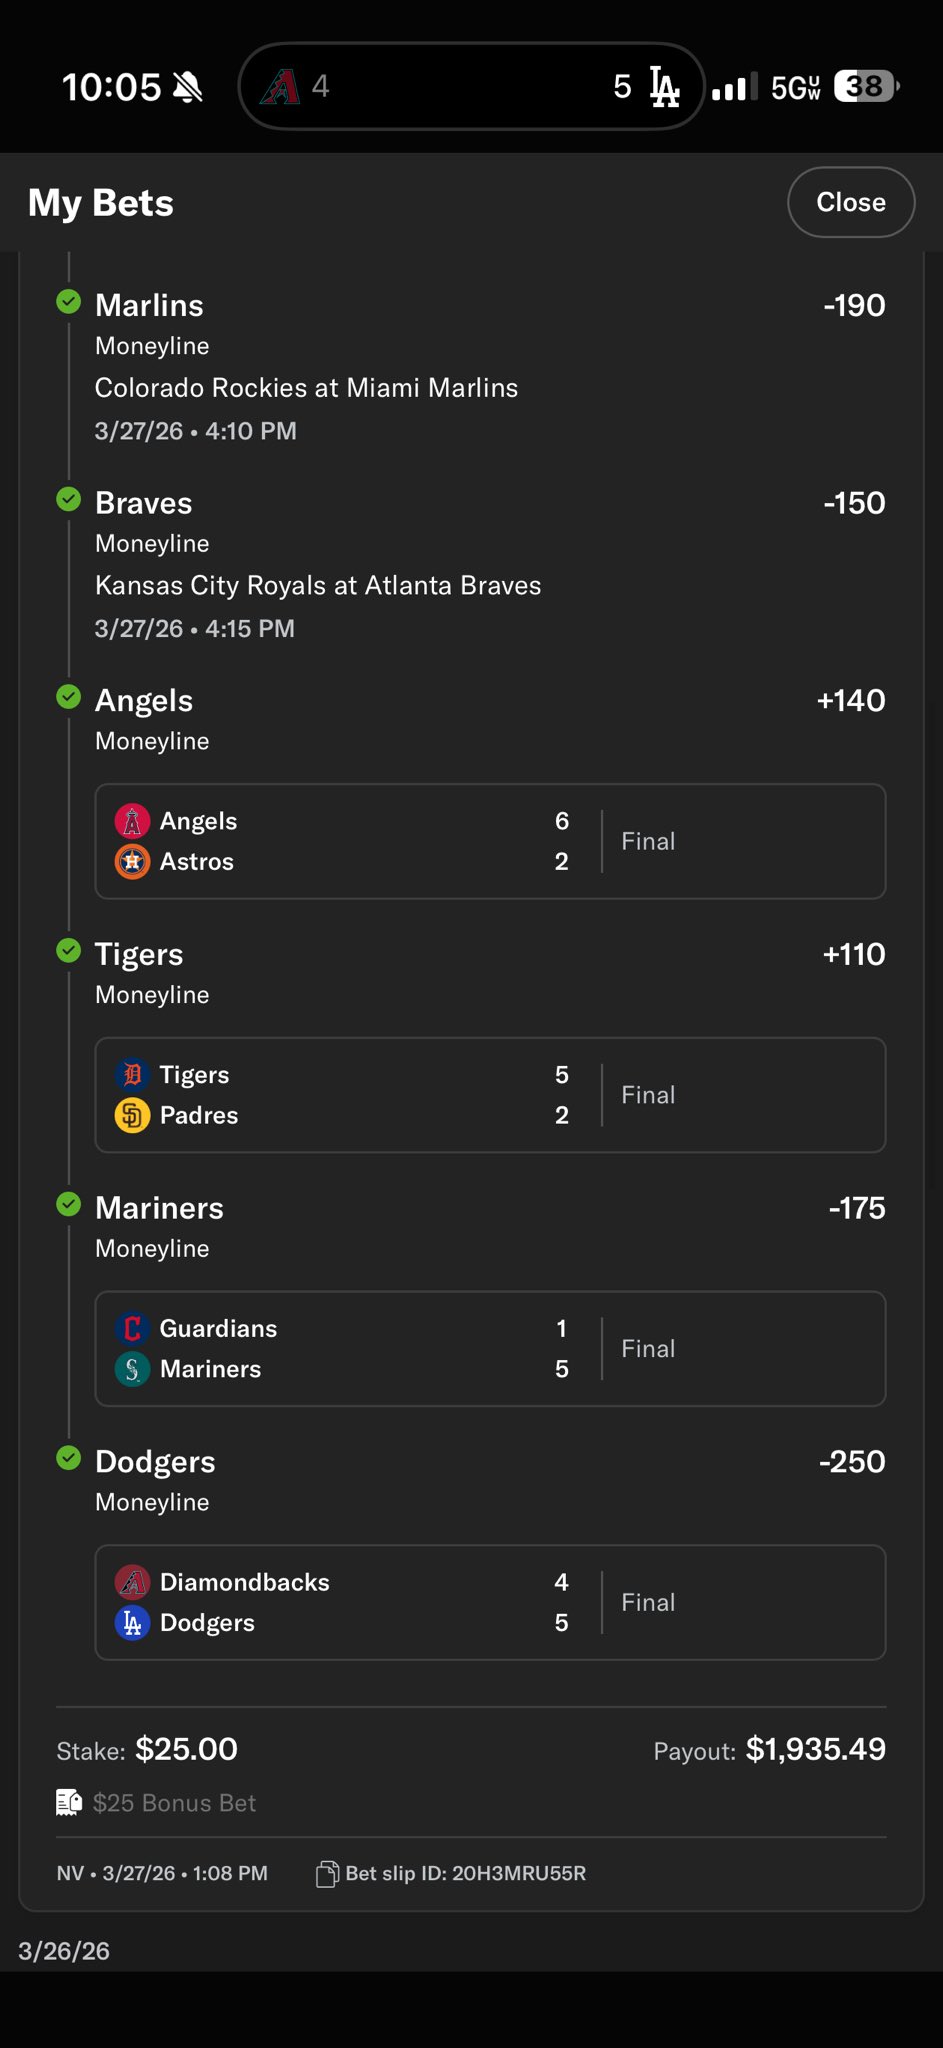Open the Guardians vs Mariners final scorecard
This screenshot has height=2048, width=943.
[490, 1348]
